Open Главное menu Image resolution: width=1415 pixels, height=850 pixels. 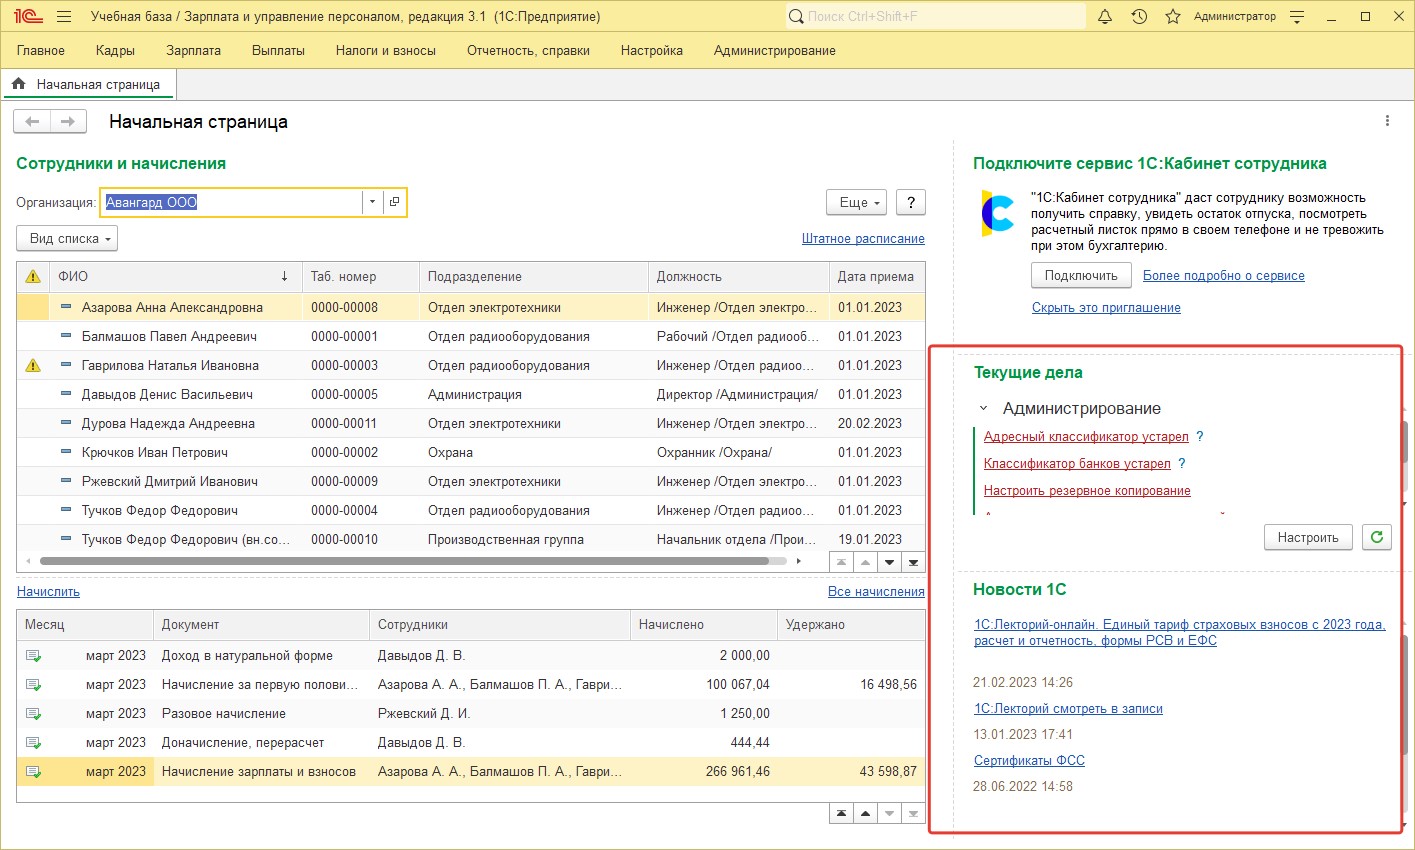pos(41,50)
